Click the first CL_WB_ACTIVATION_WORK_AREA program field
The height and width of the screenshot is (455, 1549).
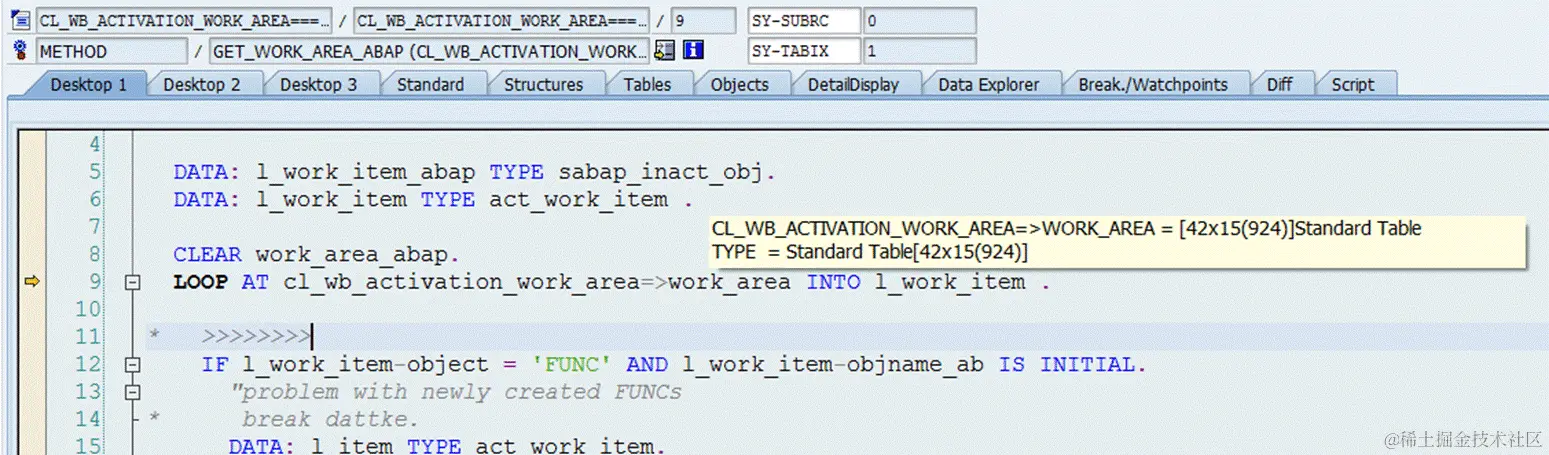click(184, 20)
